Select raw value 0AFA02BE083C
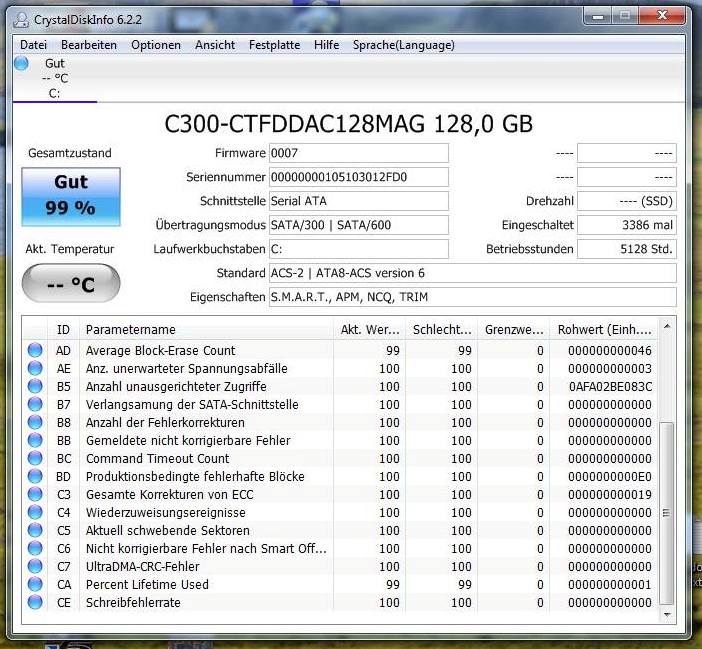Viewport: 702px width, 649px height. pos(610,386)
